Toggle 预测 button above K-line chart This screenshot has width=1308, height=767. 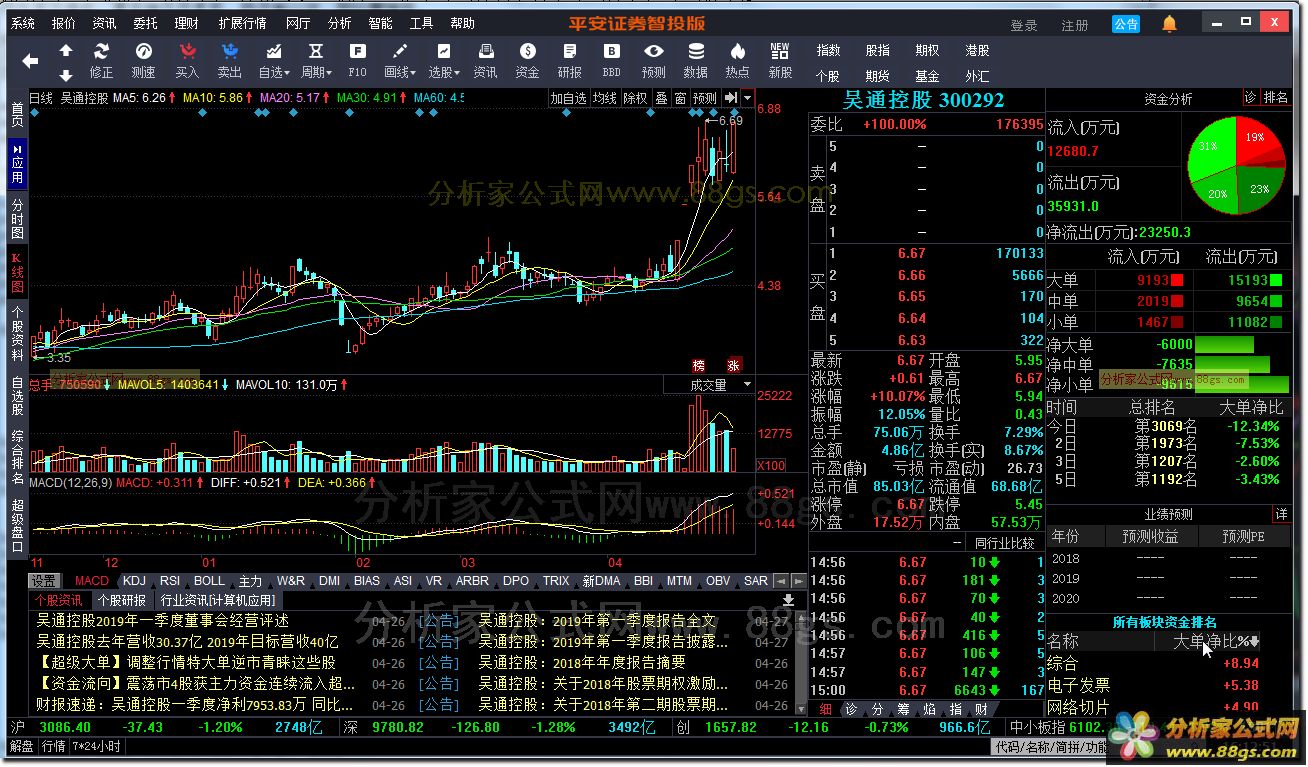click(x=705, y=98)
